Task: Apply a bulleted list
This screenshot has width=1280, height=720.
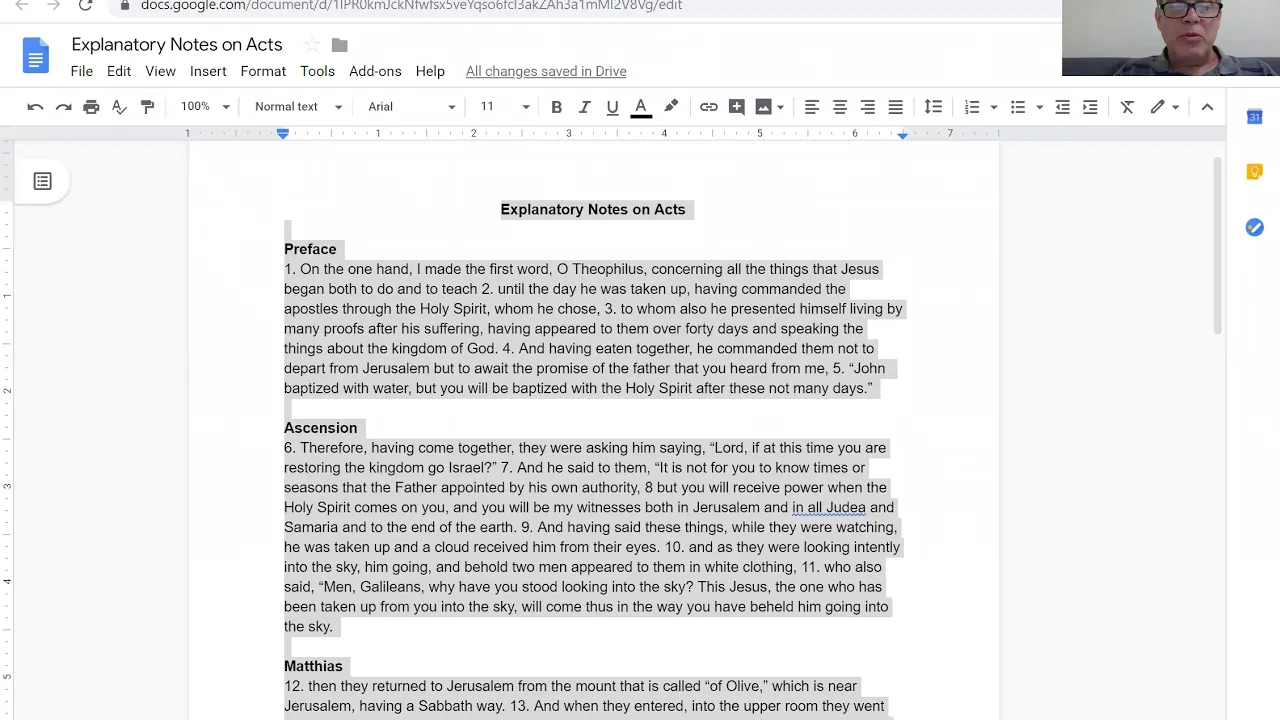Action: click(1018, 107)
